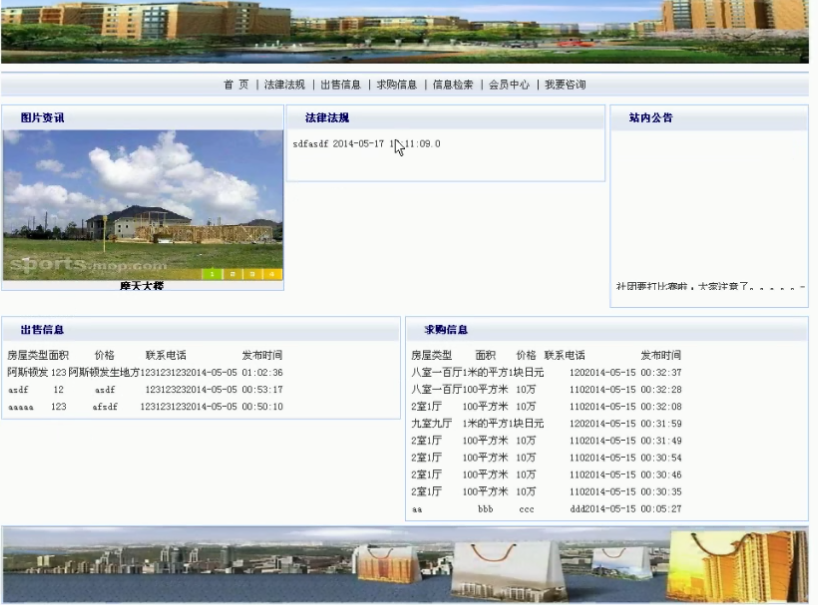Click the 求购信息 panel heading
Image resolution: width=818 pixels, height=605 pixels.
click(446, 330)
